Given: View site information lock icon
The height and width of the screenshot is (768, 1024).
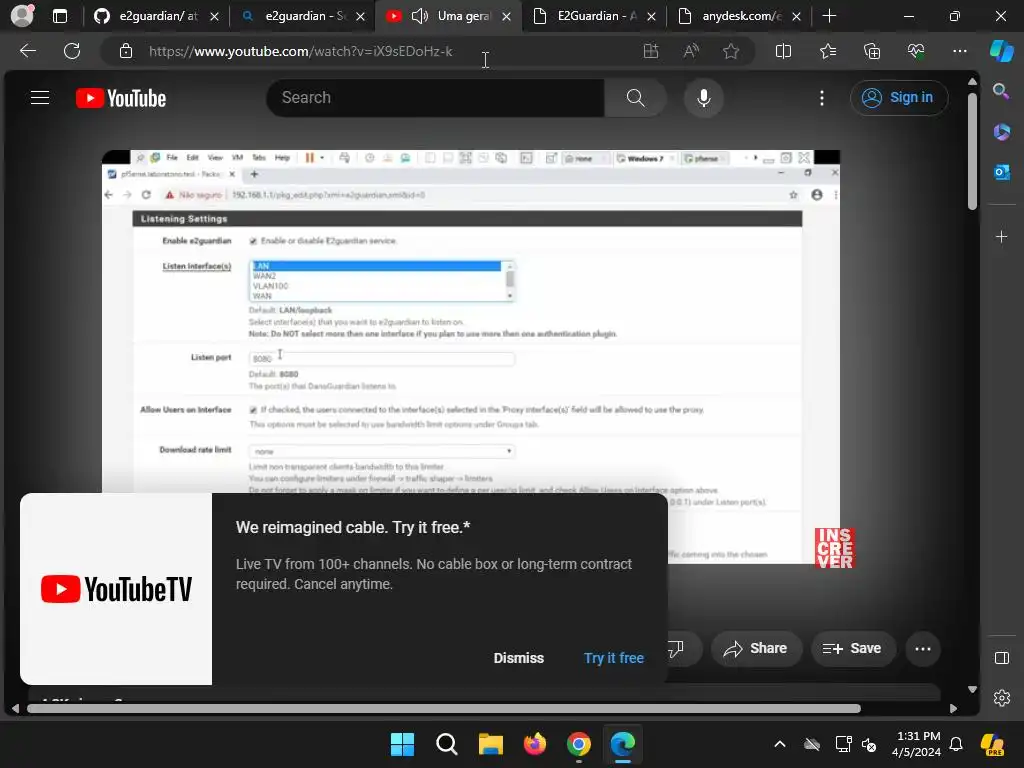Looking at the screenshot, I should coord(126,51).
